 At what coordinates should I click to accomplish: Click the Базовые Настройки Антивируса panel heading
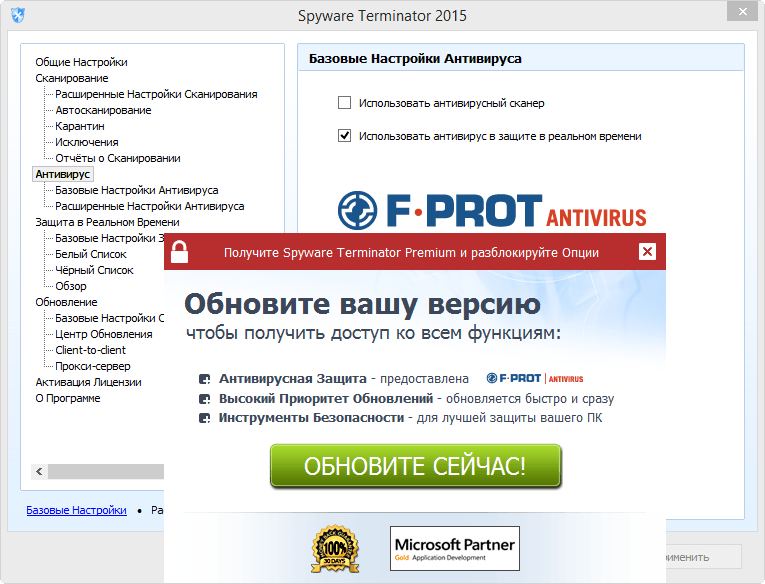click(x=415, y=59)
